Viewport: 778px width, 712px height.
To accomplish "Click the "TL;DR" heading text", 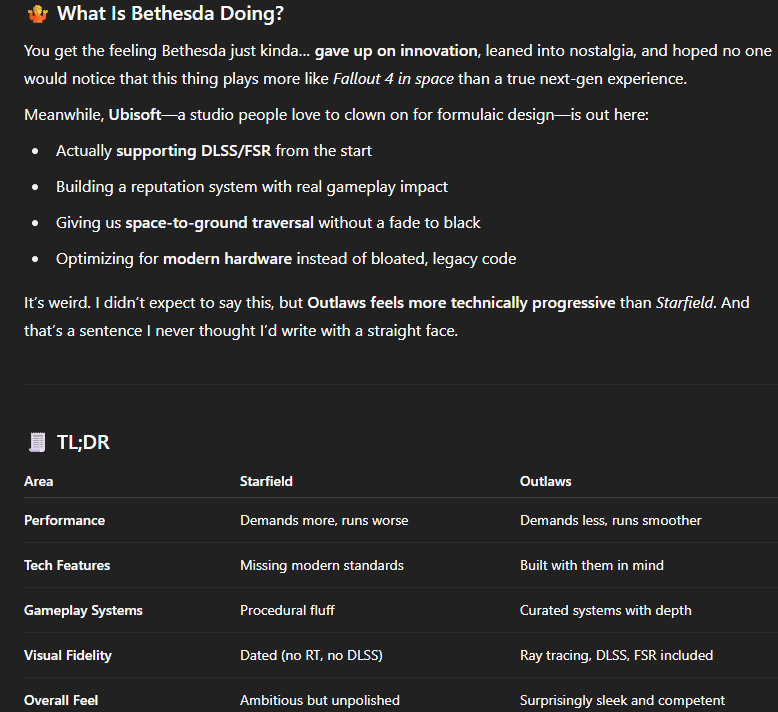I will pyautogui.click(x=83, y=442).
